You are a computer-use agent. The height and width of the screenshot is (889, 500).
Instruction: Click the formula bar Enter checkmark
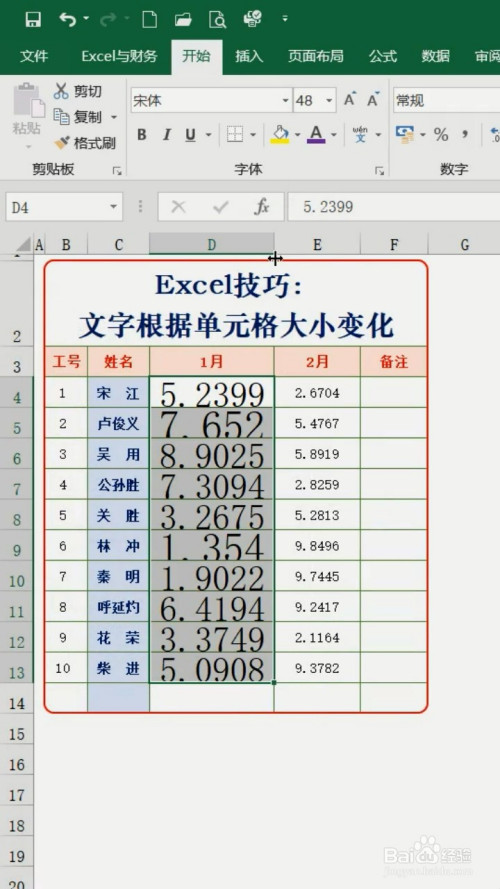(x=221, y=207)
